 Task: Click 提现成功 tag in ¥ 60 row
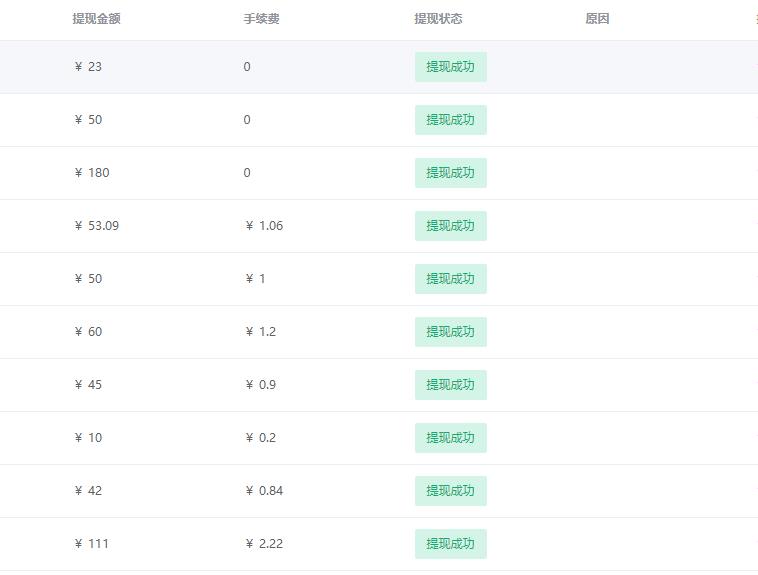tap(451, 332)
